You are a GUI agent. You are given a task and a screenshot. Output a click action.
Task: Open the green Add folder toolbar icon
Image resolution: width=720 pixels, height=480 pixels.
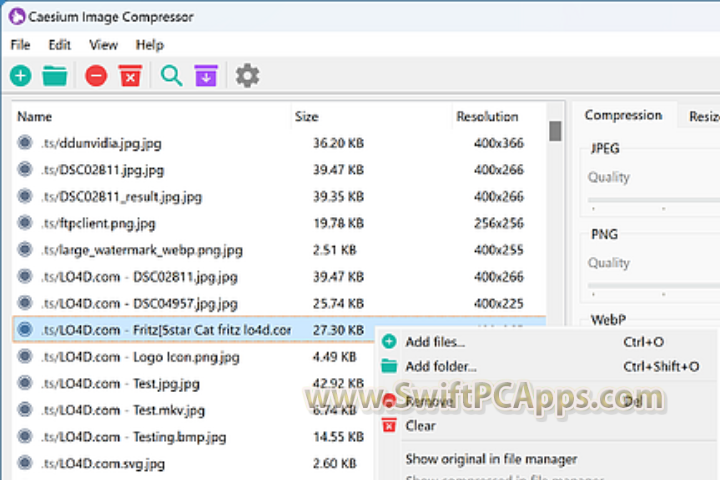55,76
